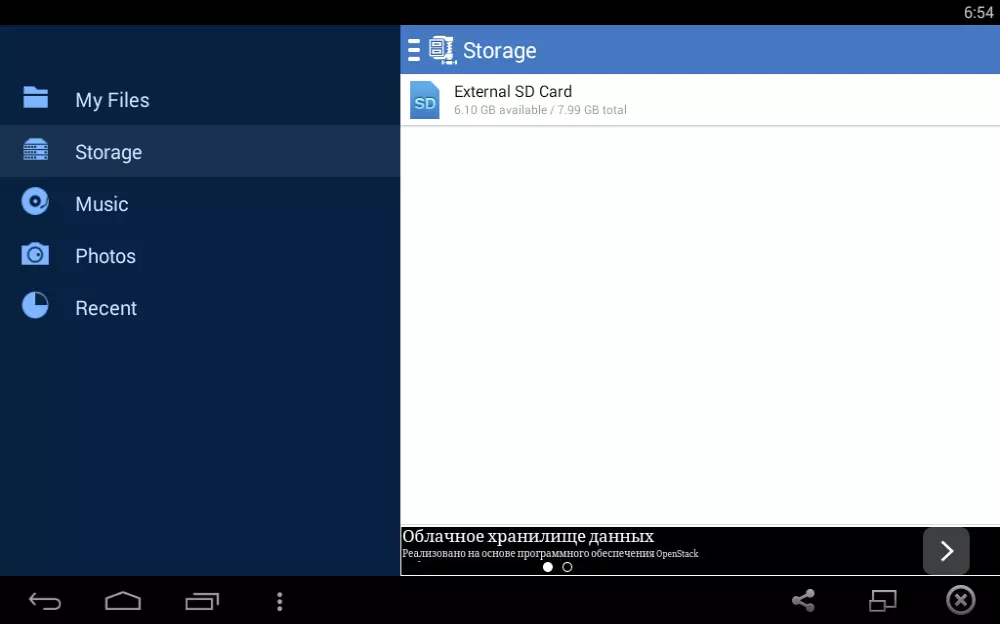
Task: Click the Music disc icon
Action: [x=36, y=202]
